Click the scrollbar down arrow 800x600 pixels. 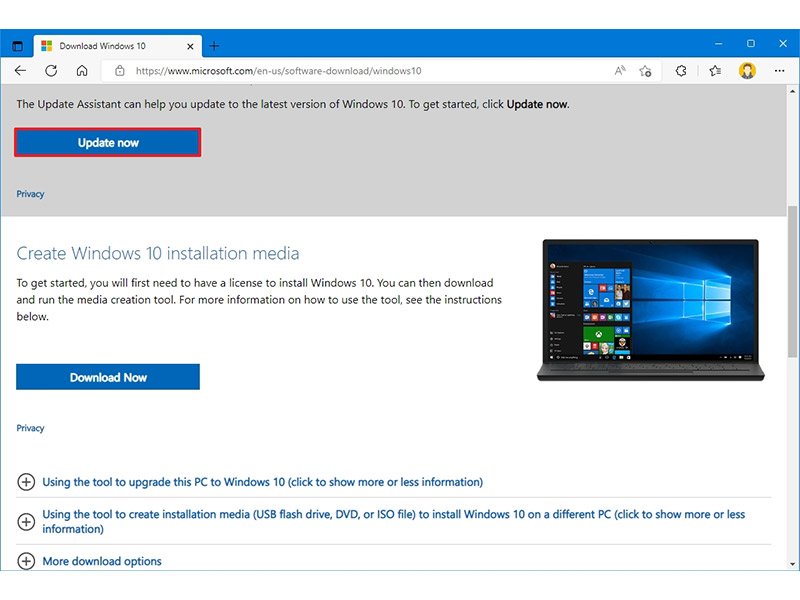(x=792, y=564)
